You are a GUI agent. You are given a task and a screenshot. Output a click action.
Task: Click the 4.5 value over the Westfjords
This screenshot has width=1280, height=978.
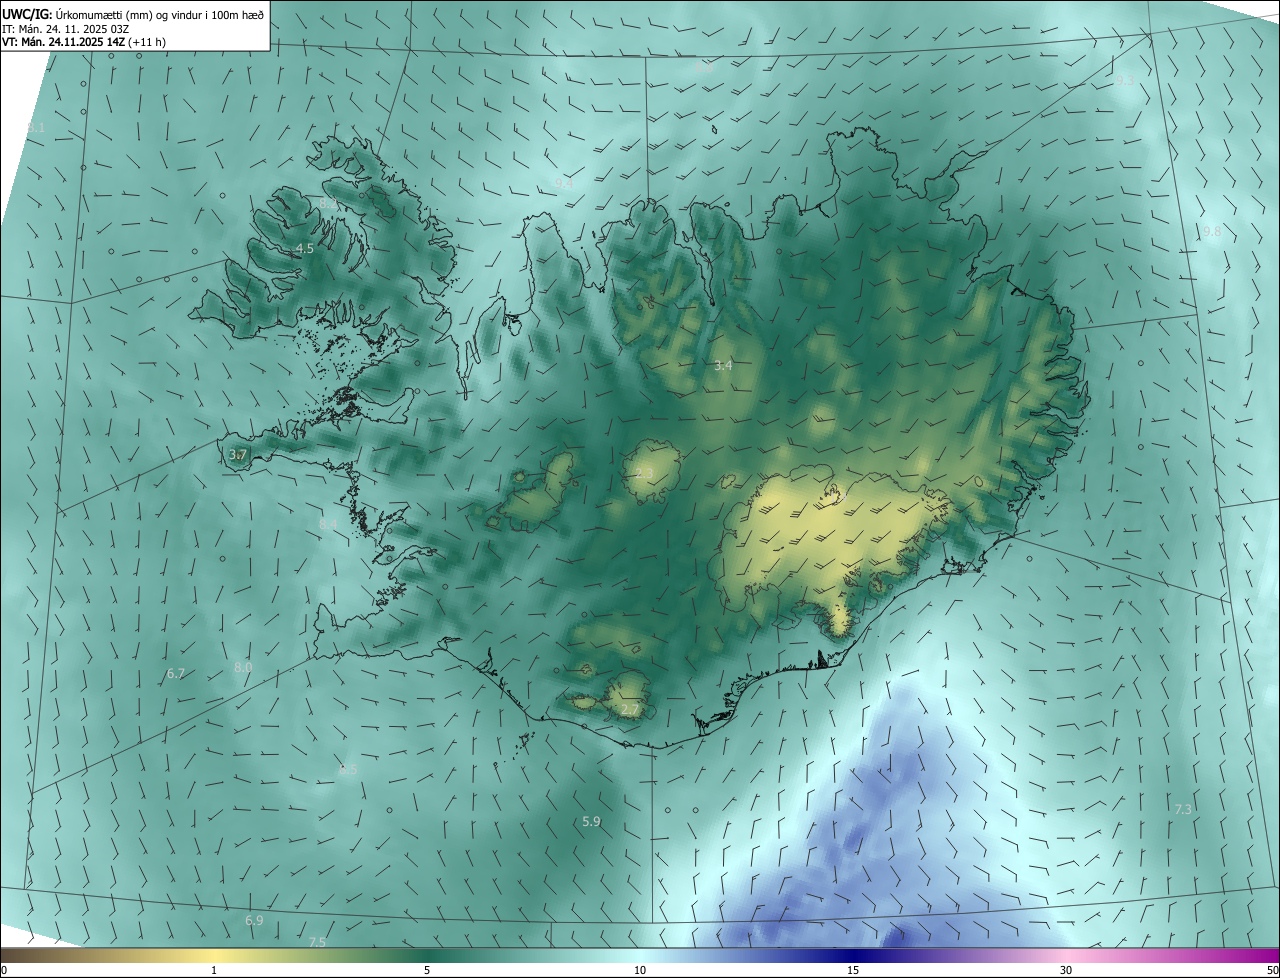pyautogui.click(x=305, y=248)
